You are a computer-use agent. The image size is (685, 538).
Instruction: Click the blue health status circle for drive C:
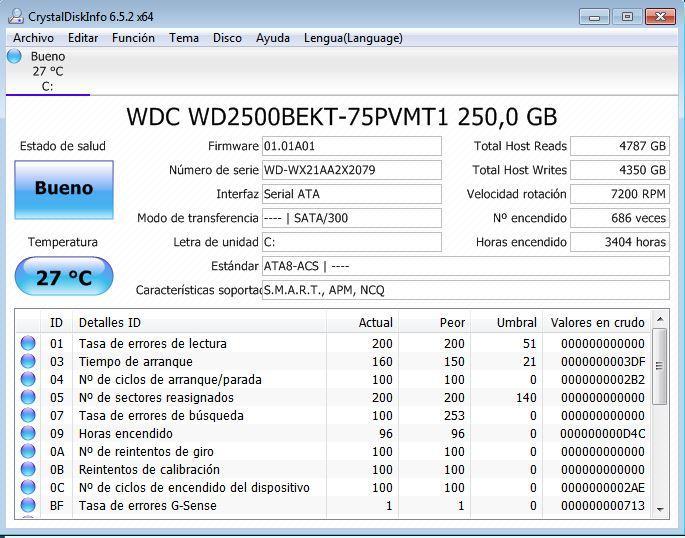(x=14, y=56)
